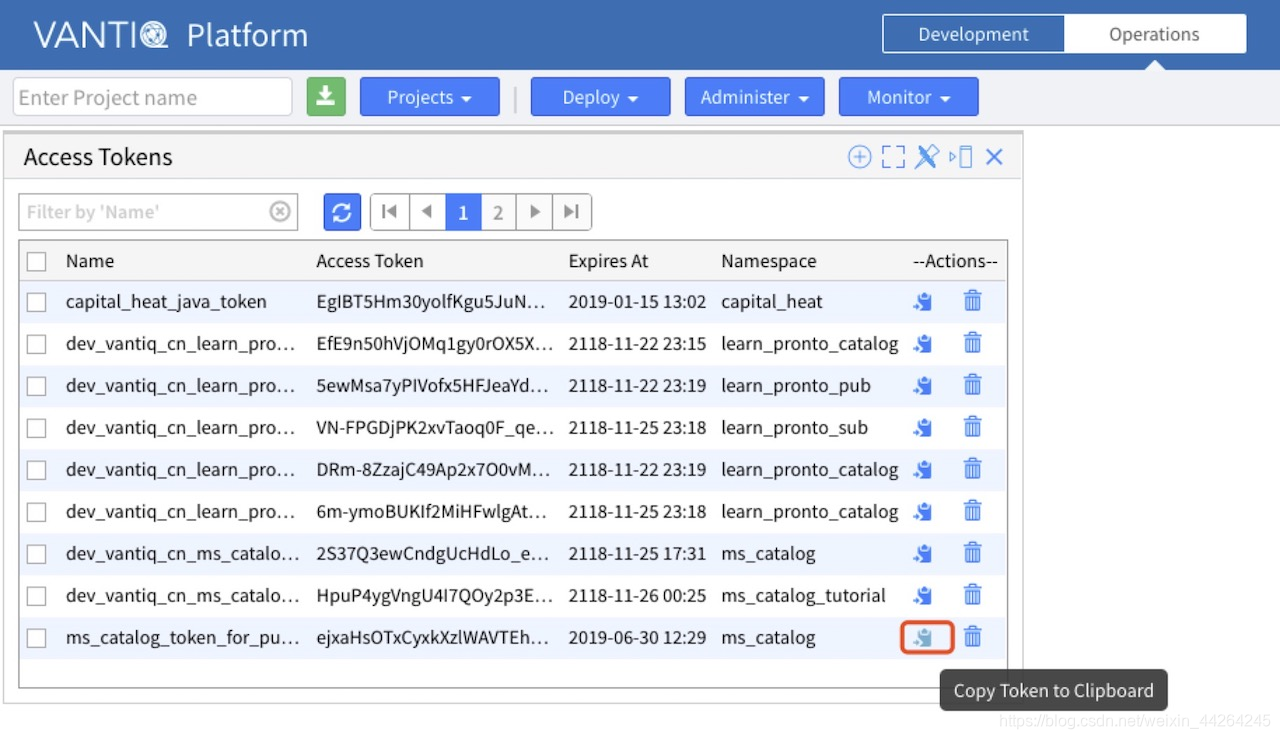Click the Name column header
Image resolution: width=1280 pixels, height=739 pixels.
pyautogui.click(x=90, y=261)
